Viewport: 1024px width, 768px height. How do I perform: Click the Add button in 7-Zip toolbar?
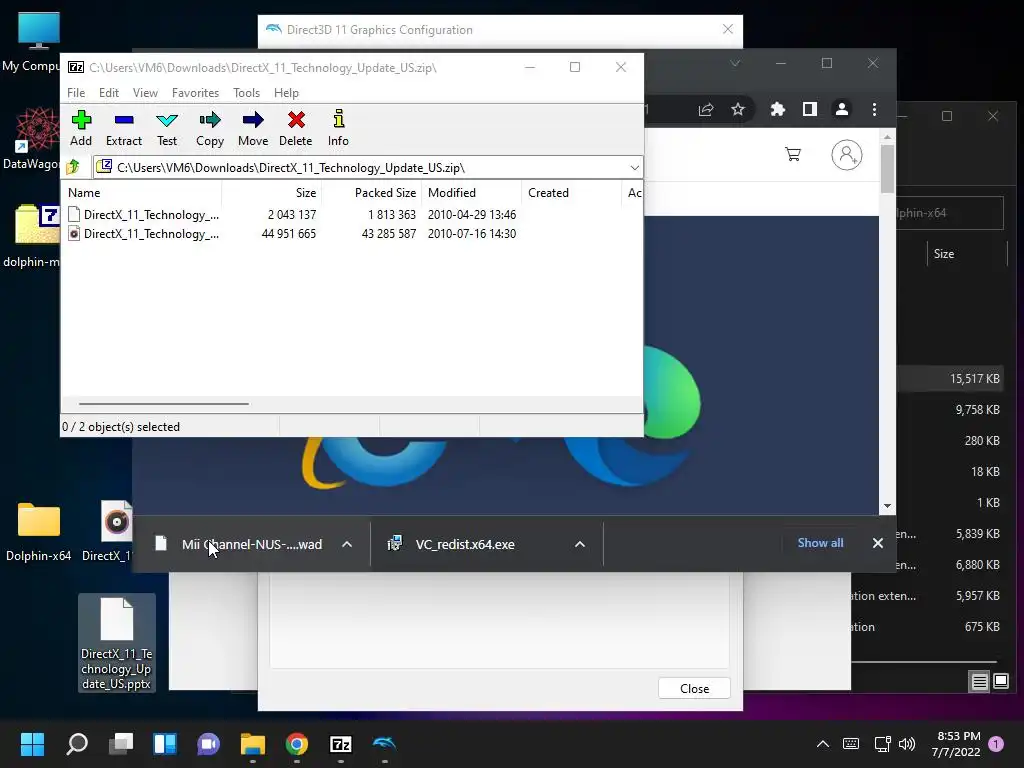[x=81, y=128]
